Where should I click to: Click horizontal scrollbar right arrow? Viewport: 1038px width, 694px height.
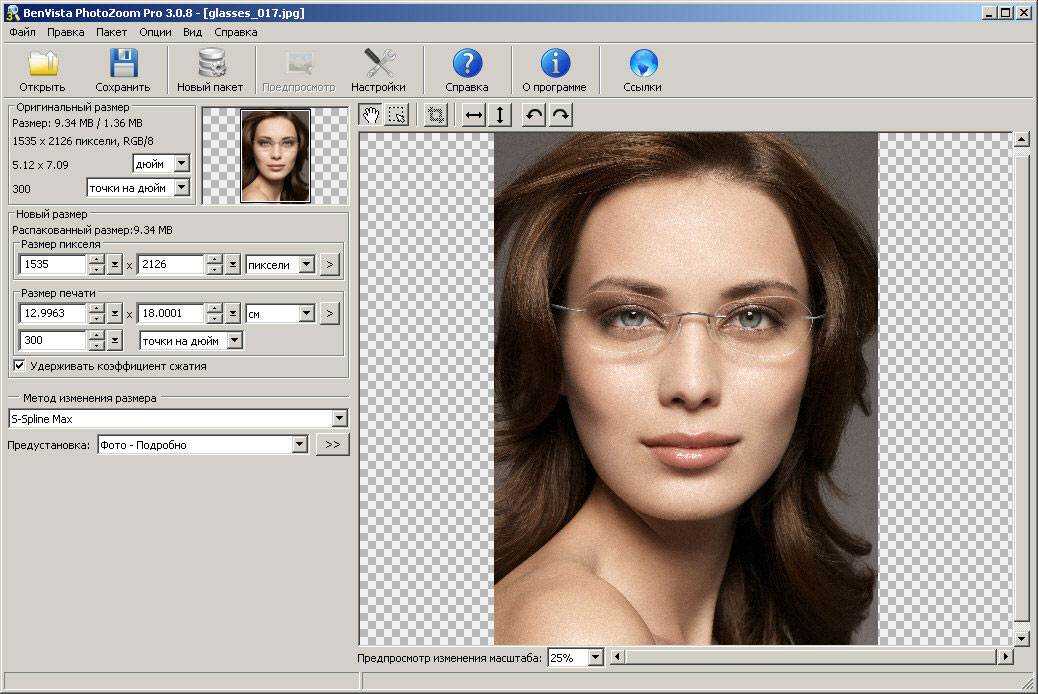pyautogui.click(x=1006, y=657)
